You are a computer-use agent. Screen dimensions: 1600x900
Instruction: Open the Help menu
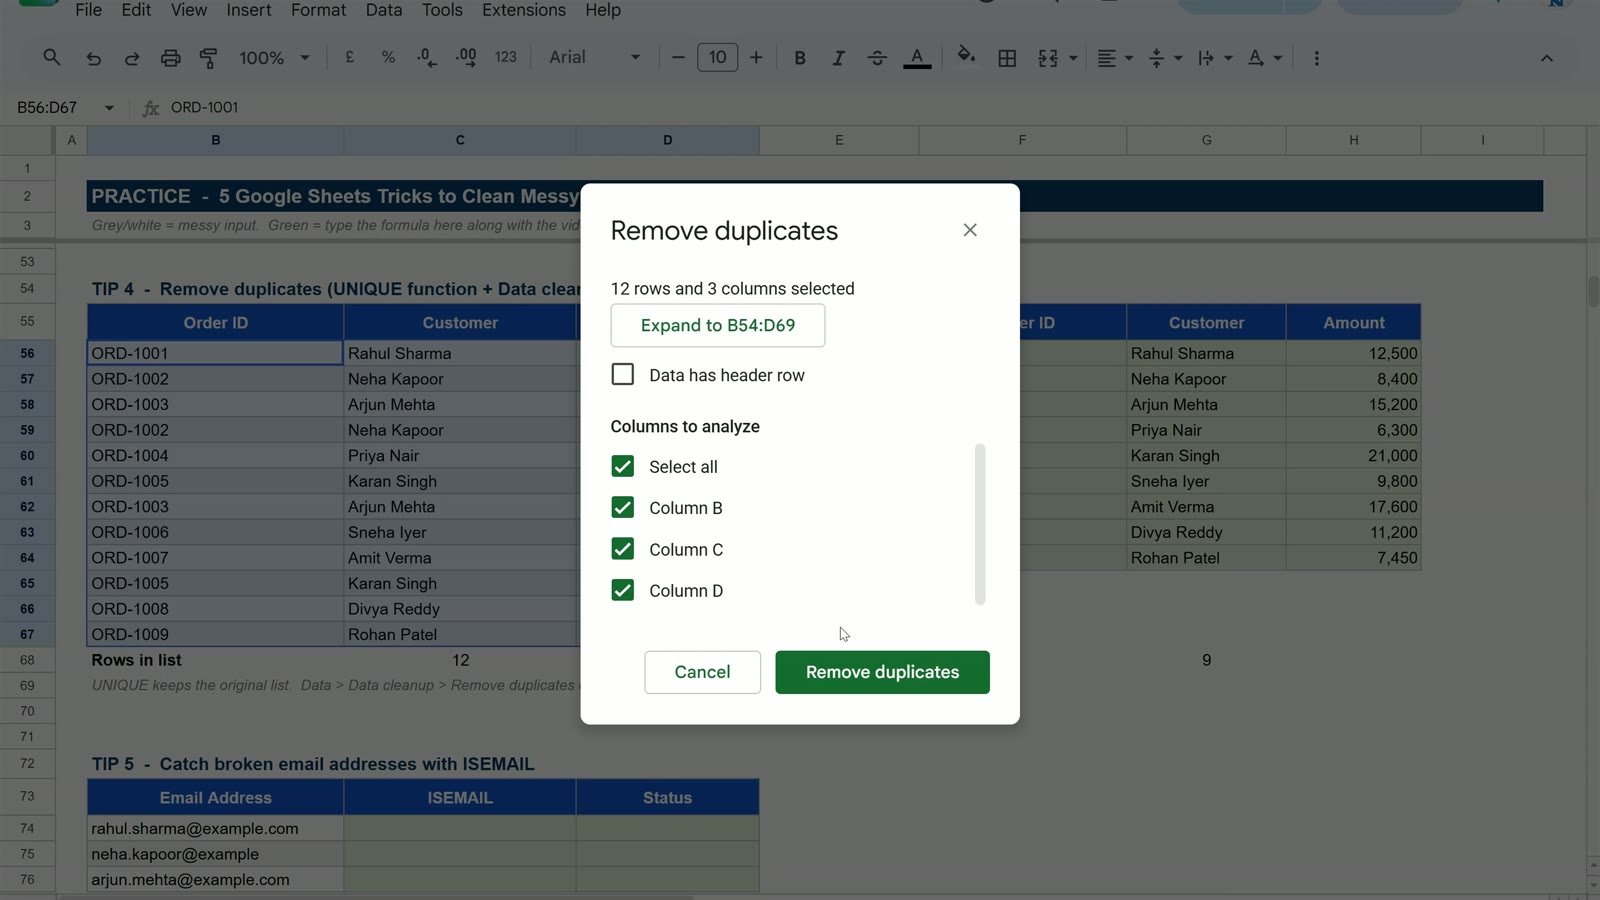pyautogui.click(x=603, y=10)
